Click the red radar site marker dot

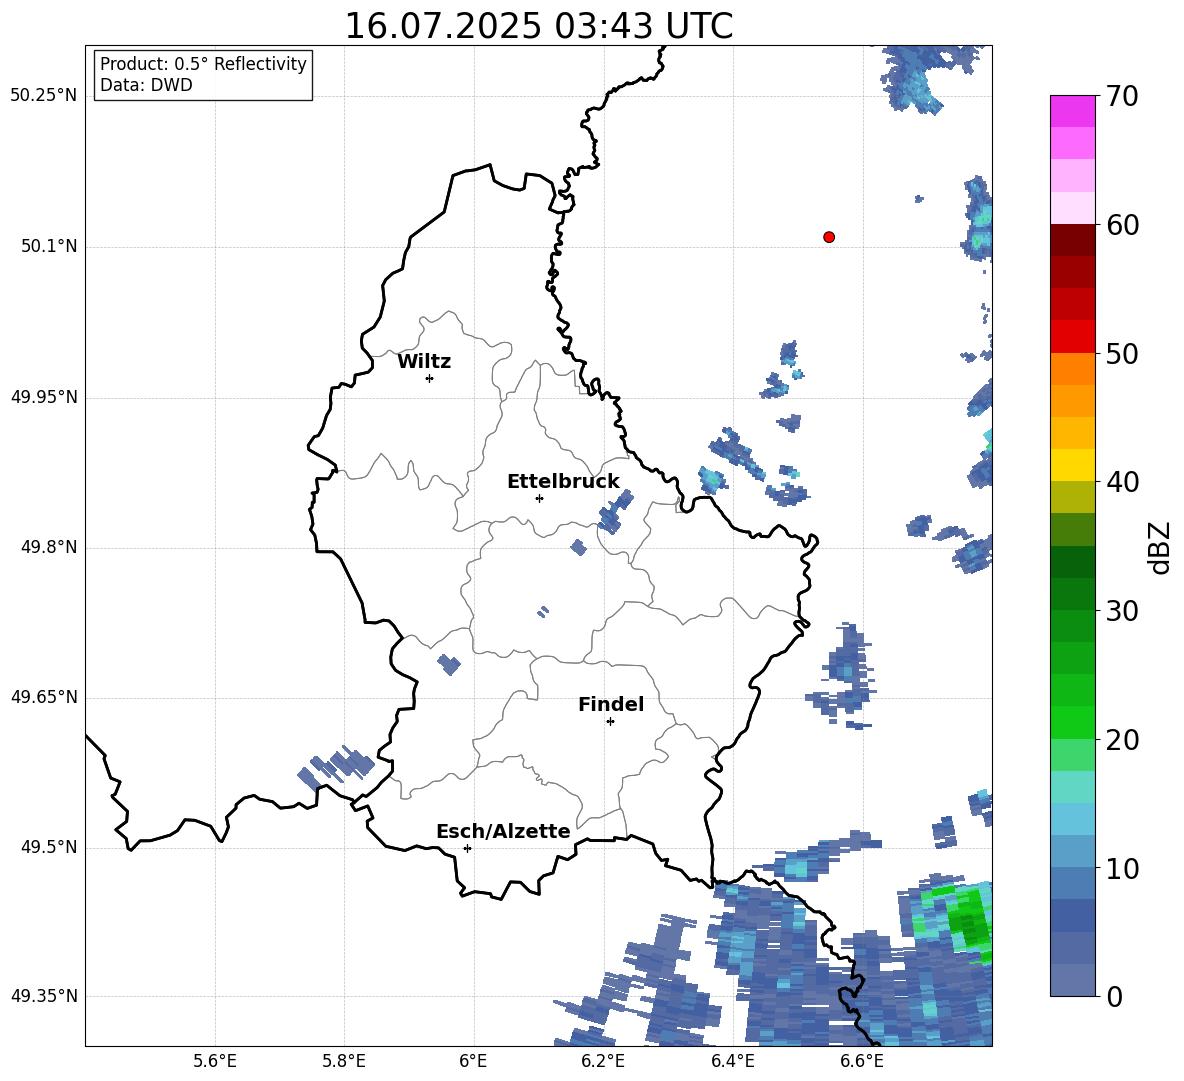coord(829,237)
